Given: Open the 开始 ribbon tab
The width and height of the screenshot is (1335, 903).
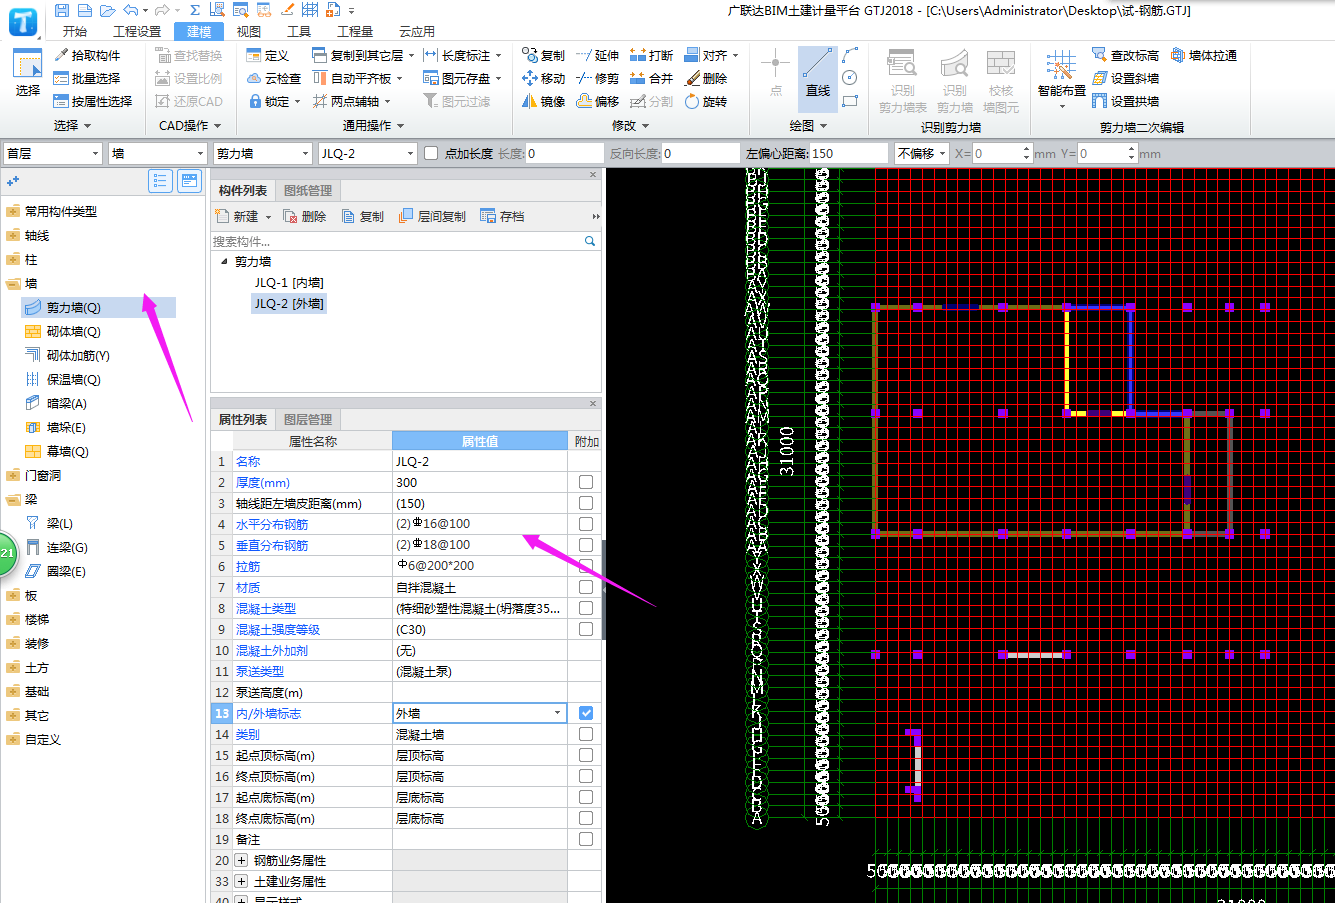Looking at the screenshot, I should coord(75,31).
